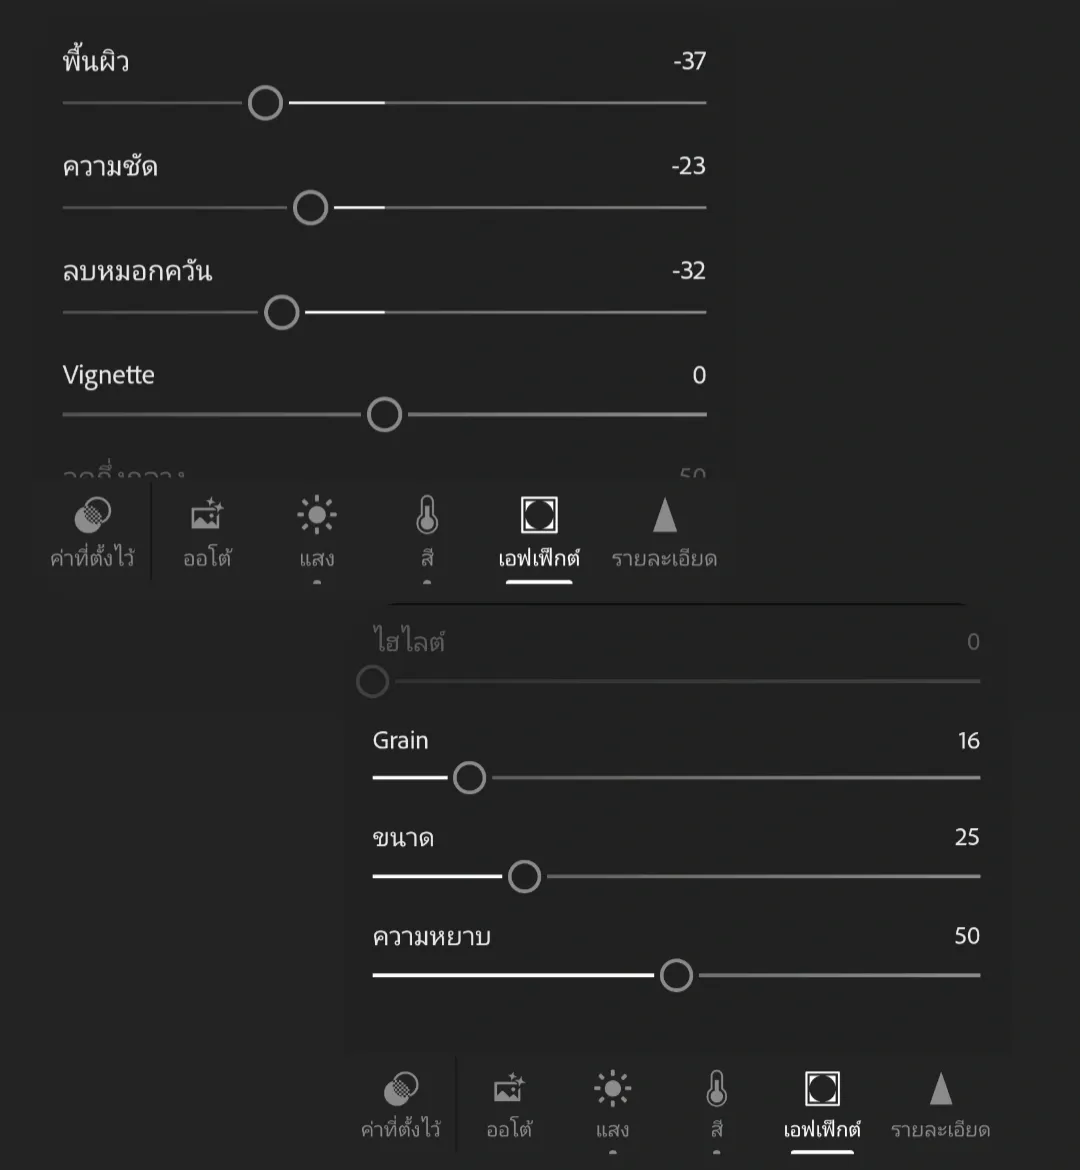
Task: Click the Roughness (ความหยาบ) slider handle
Action: [675, 974]
